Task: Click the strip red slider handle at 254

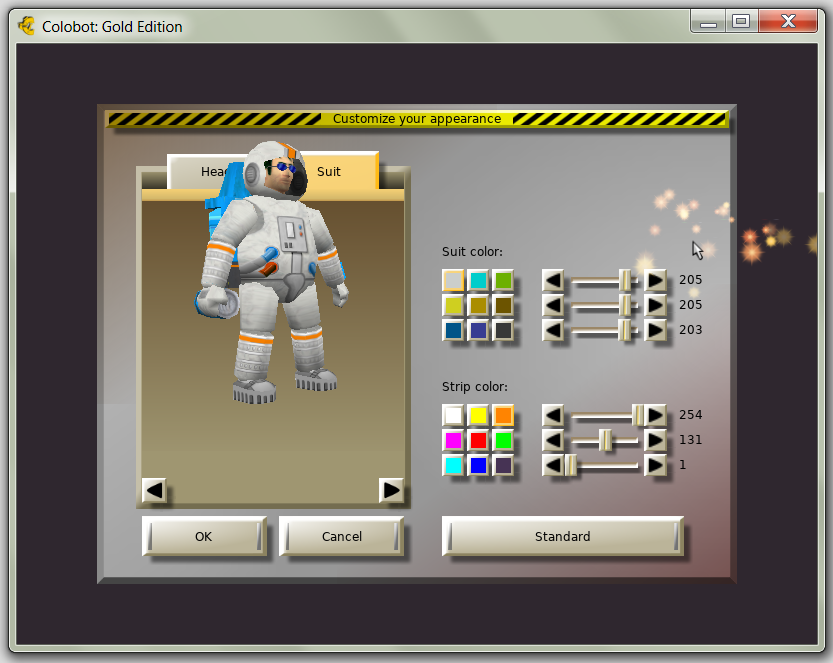Action: click(x=638, y=415)
